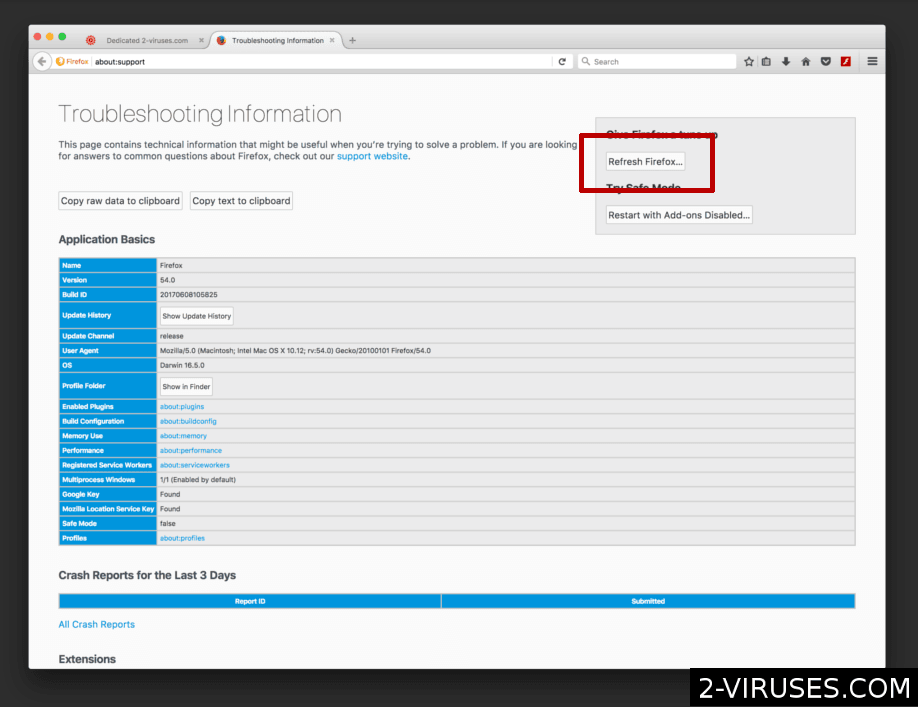This screenshot has height=707, width=918.
Task: Click the Update Channel value release
Action: (x=172, y=336)
